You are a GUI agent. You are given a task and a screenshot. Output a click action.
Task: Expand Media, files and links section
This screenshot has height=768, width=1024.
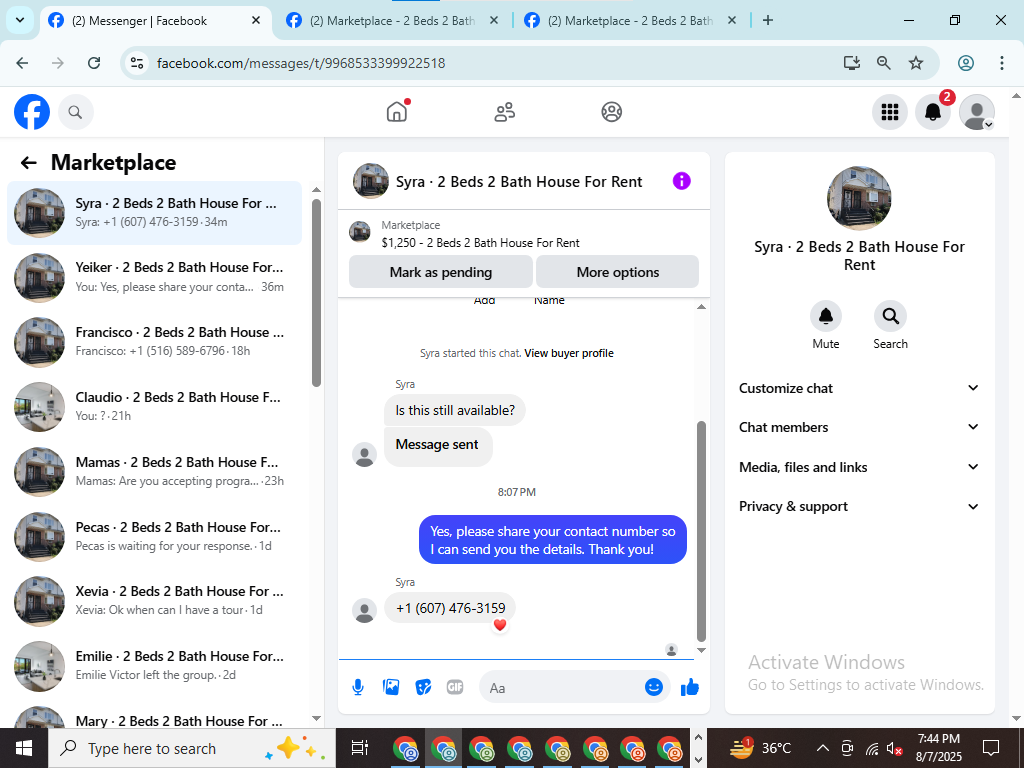click(859, 467)
